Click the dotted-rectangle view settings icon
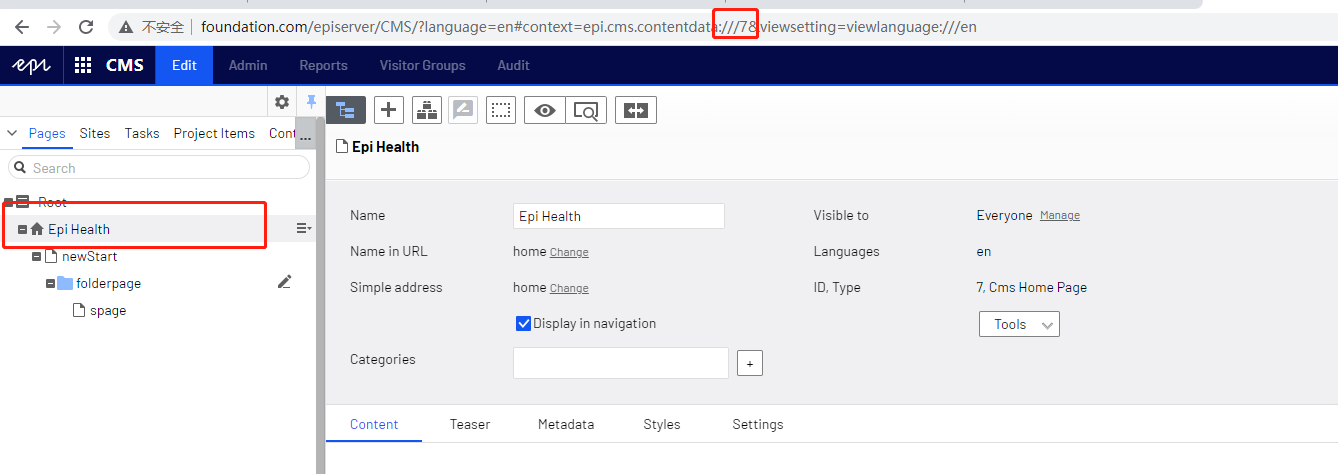 point(501,110)
